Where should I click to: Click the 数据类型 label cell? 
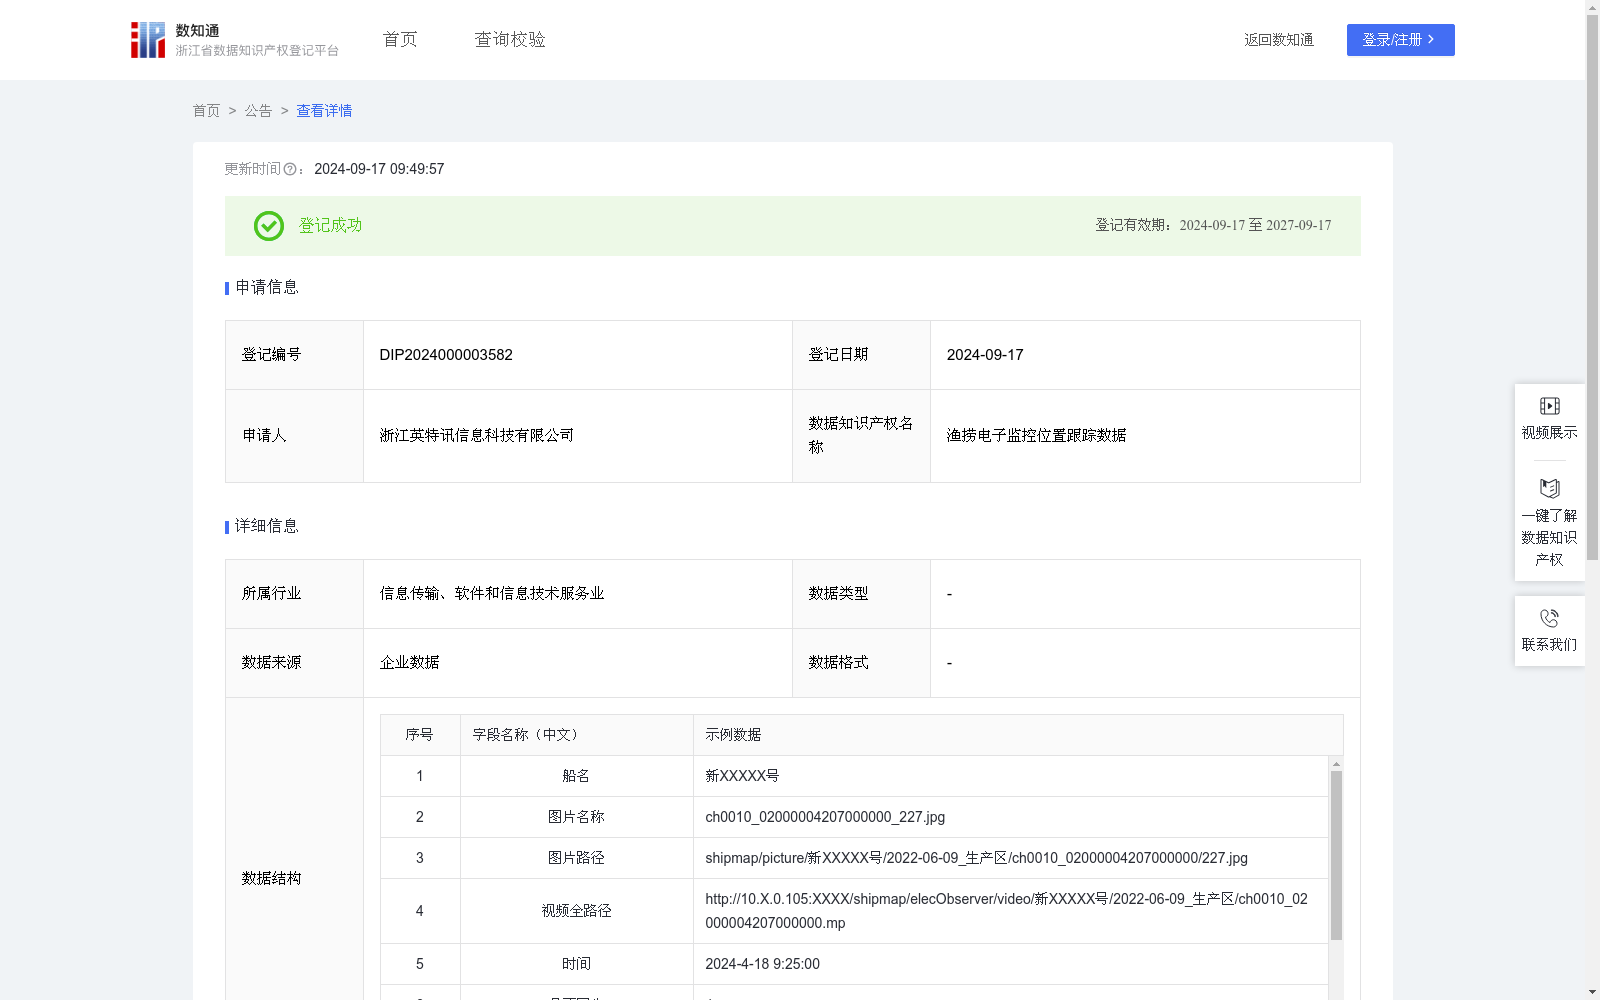(861, 594)
